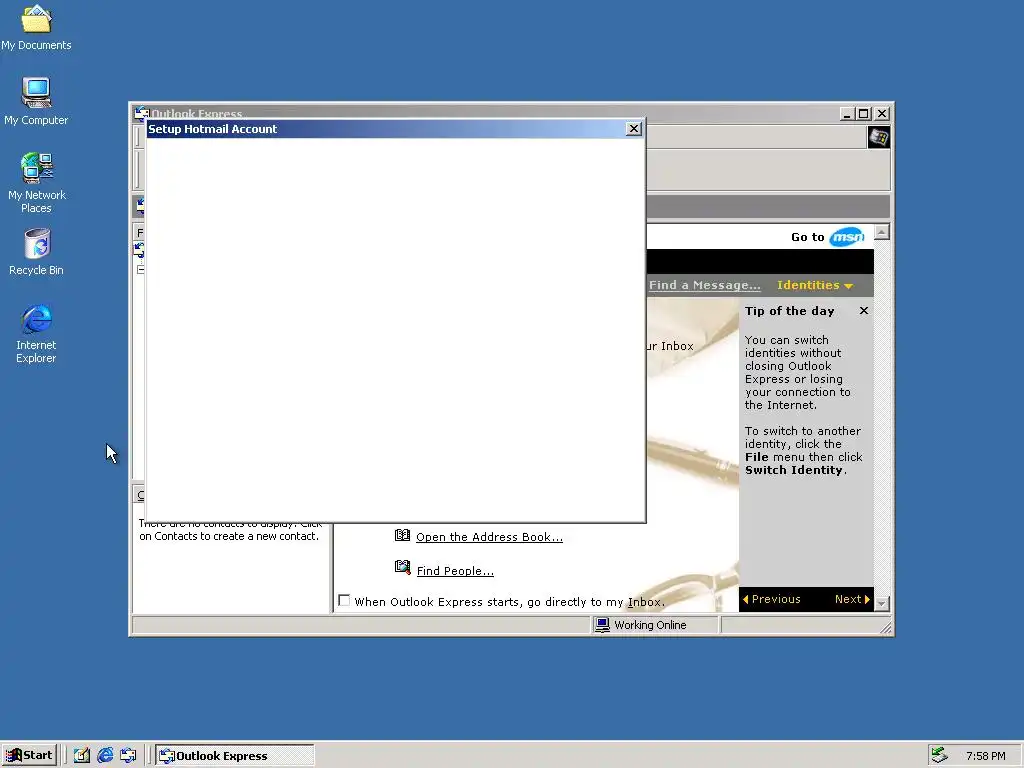Open My Documents desktop icon
This screenshot has height=768, width=1024.
pyautogui.click(x=36, y=27)
